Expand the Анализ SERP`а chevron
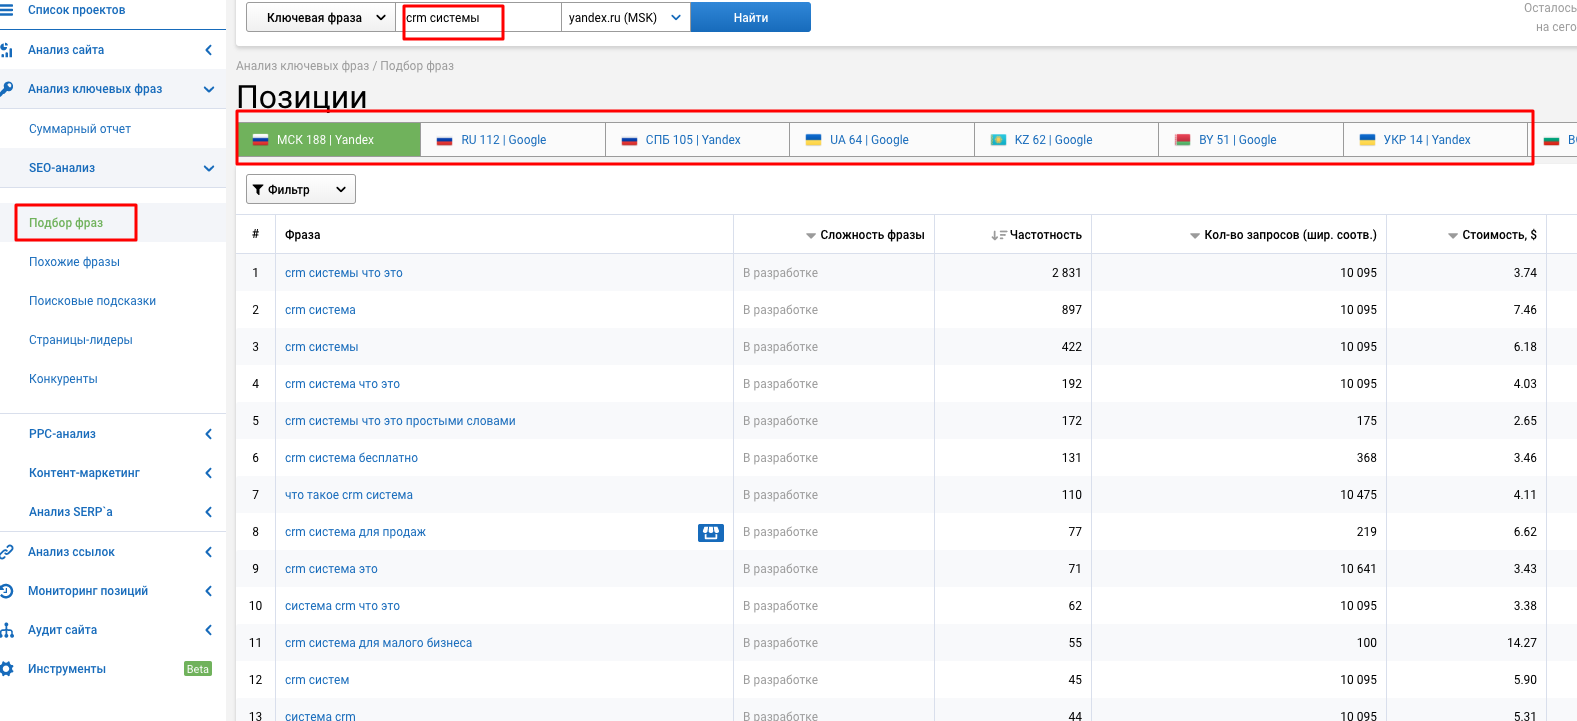 pyautogui.click(x=208, y=512)
